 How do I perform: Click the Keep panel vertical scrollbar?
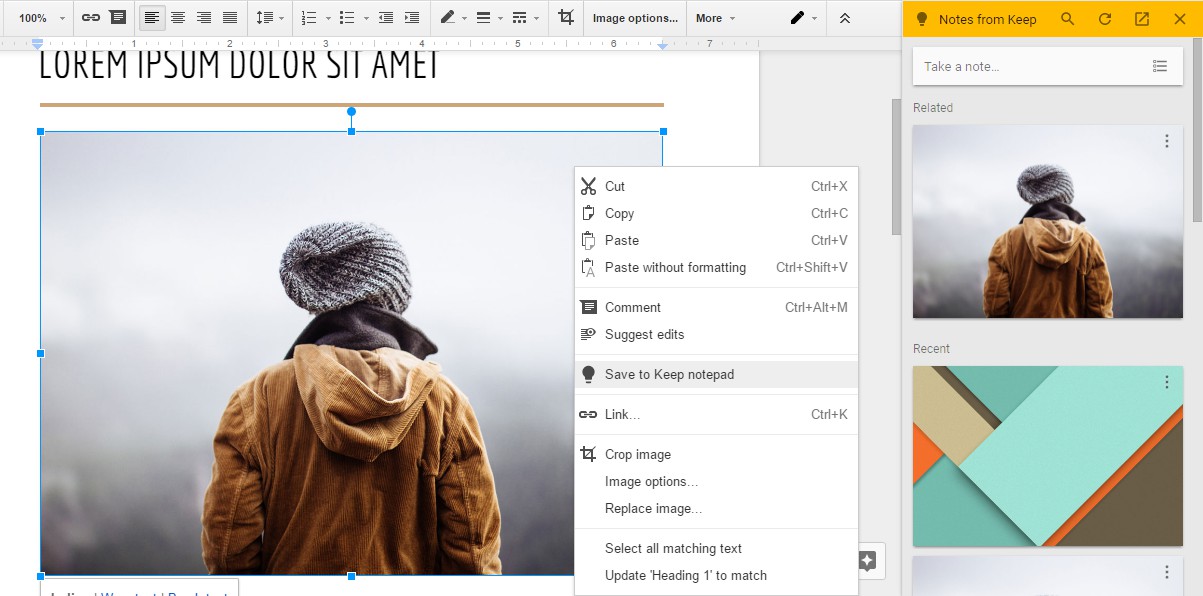pyautogui.click(x=1197, y=128)
